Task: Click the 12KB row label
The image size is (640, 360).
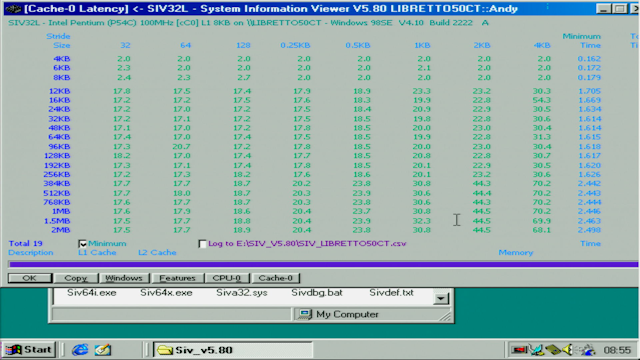Action: tap(59, 91)
